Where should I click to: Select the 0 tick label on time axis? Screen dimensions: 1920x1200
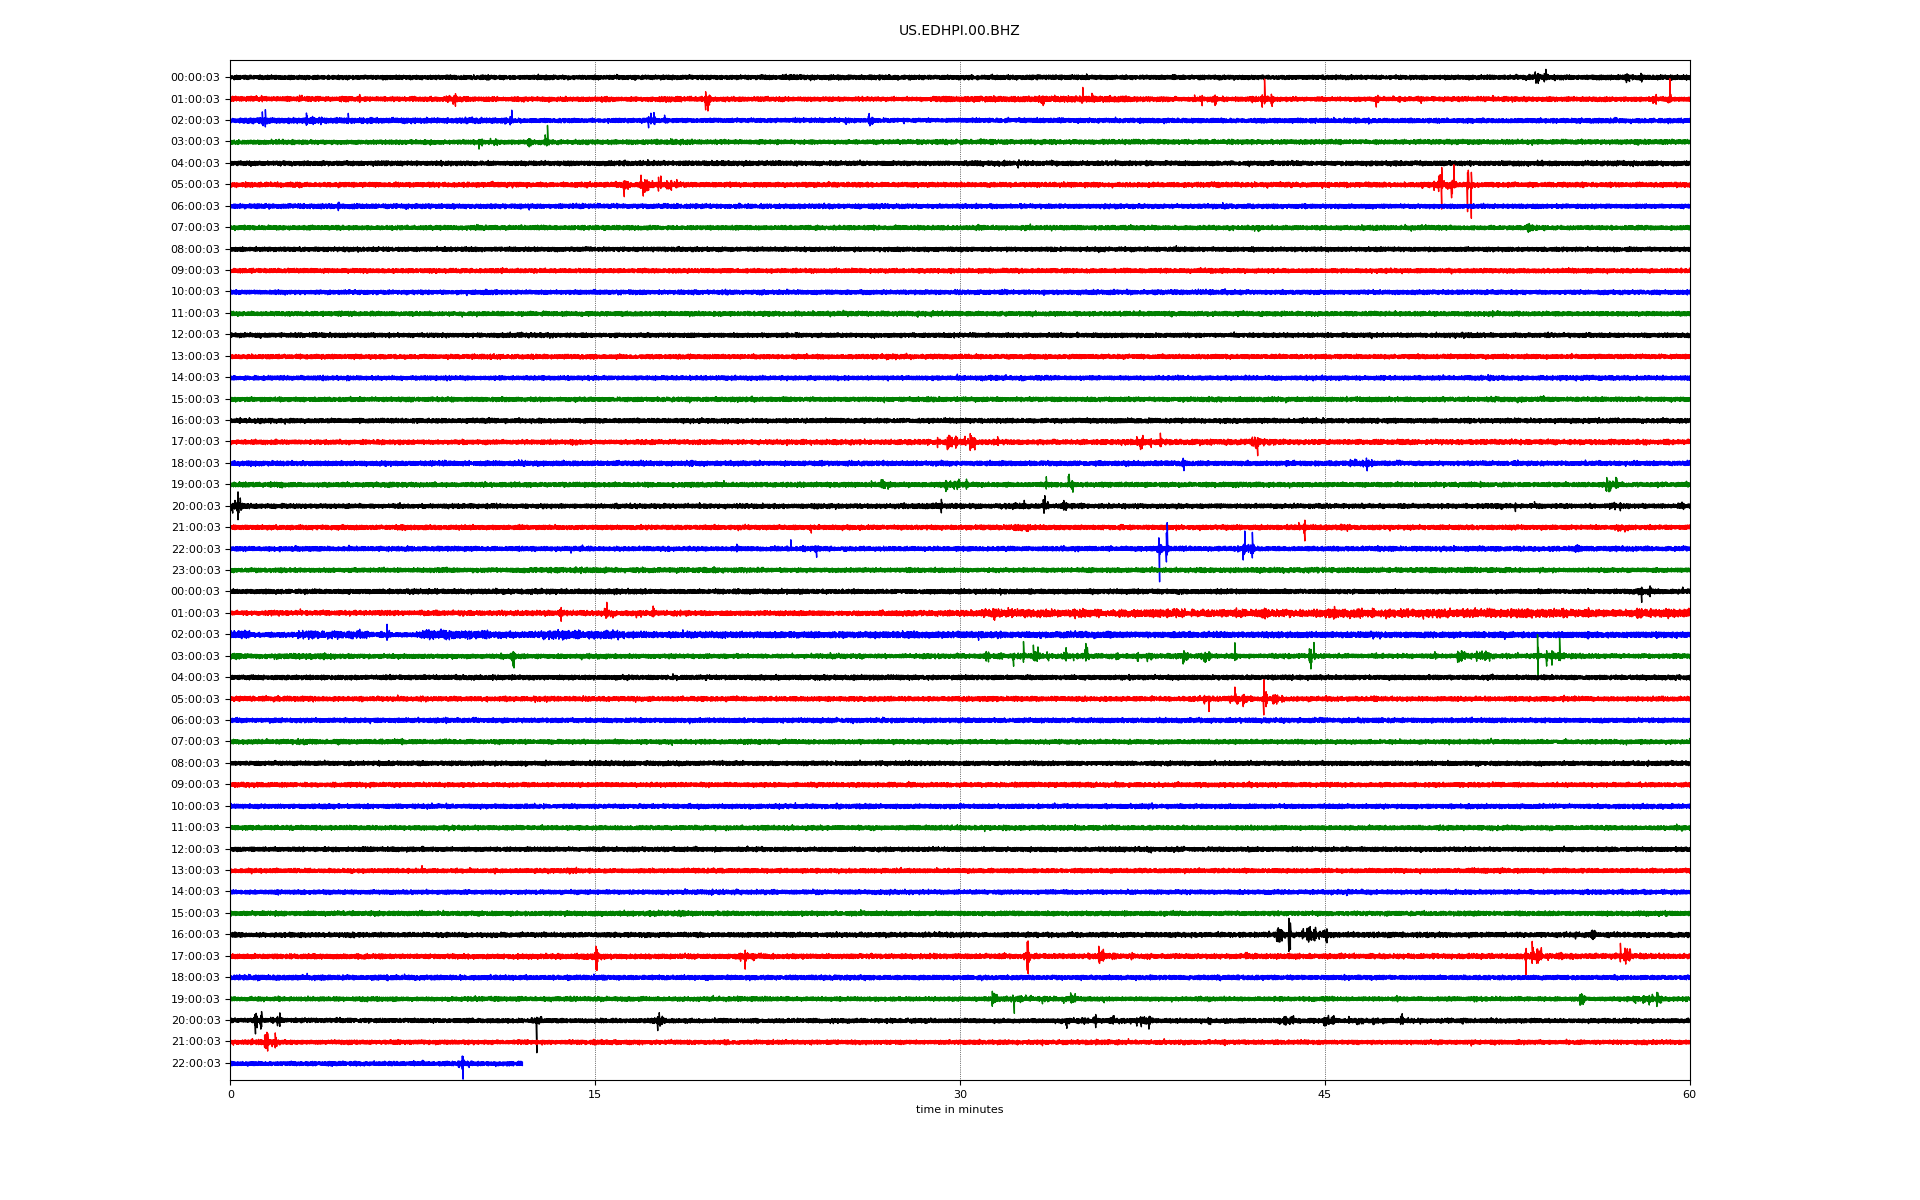pyautogui.click(x=231, y=1094)
